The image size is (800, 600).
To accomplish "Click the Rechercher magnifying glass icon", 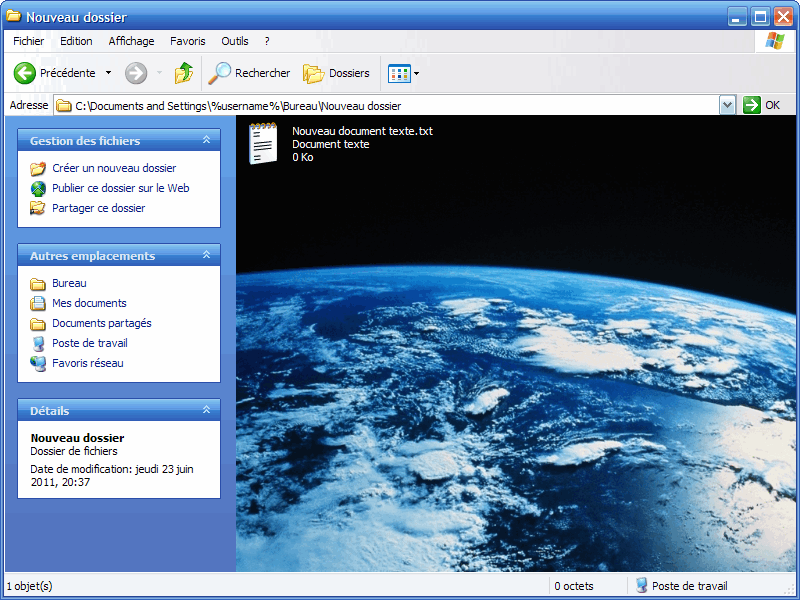I will tap(221, 73).
